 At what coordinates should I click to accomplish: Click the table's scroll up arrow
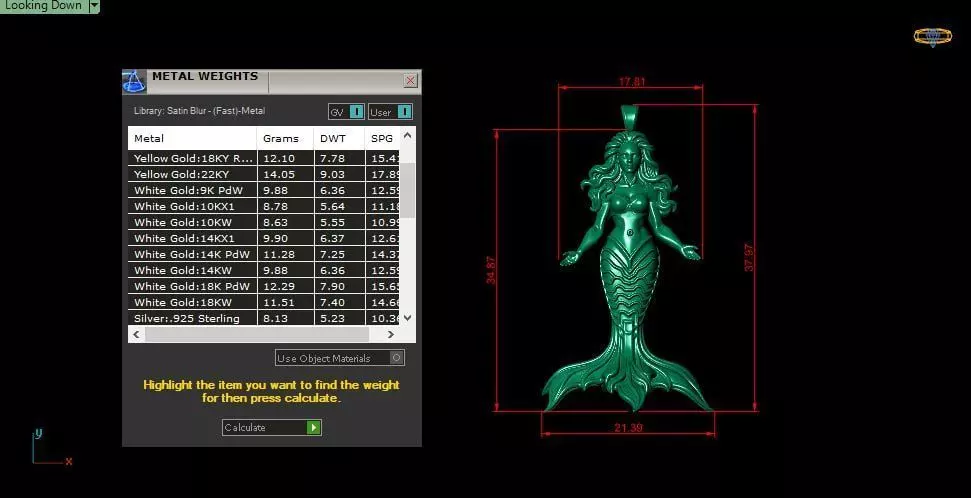(407, 134)
